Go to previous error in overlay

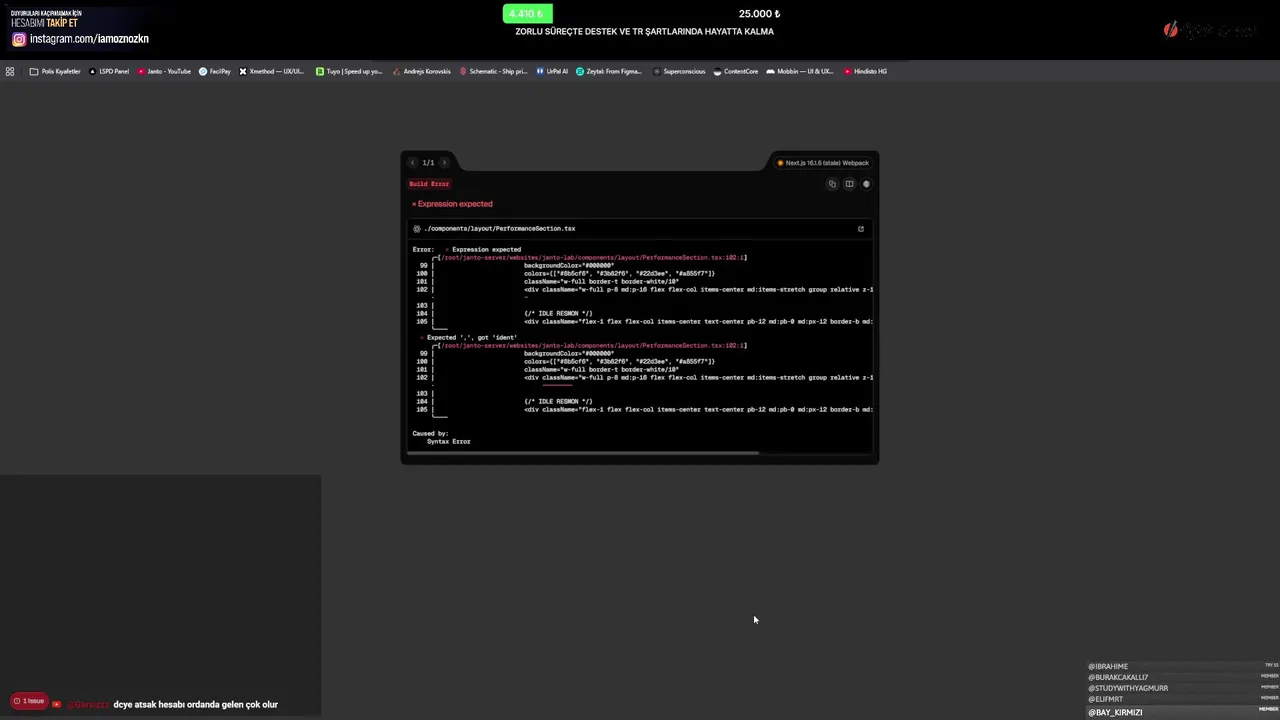click(412, 163)
